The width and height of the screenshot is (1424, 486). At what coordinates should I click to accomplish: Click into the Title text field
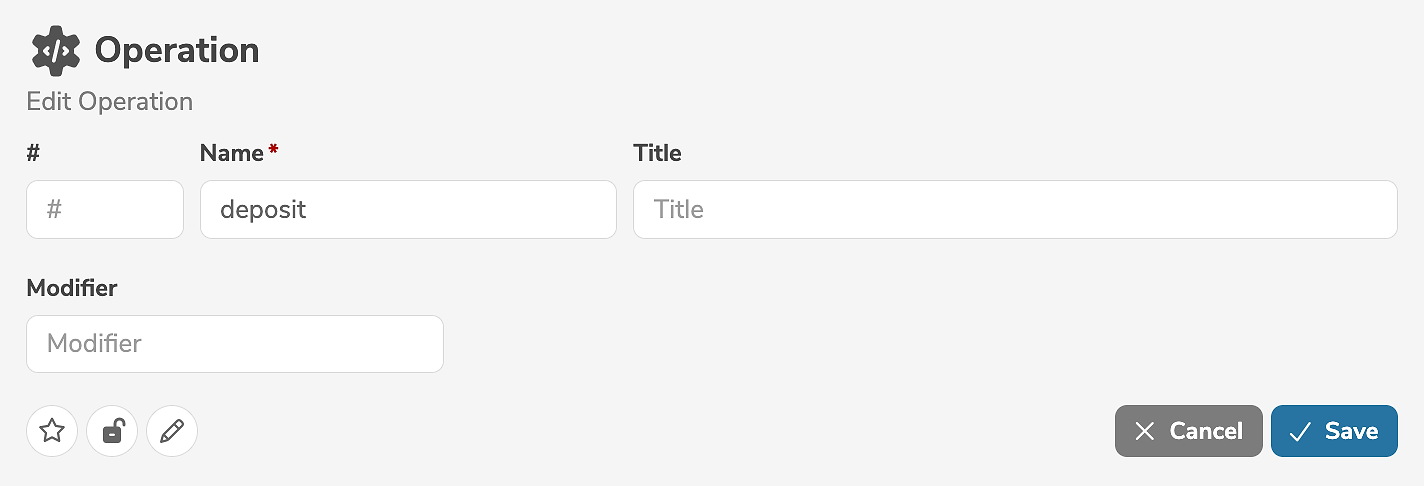(1015, 209)
